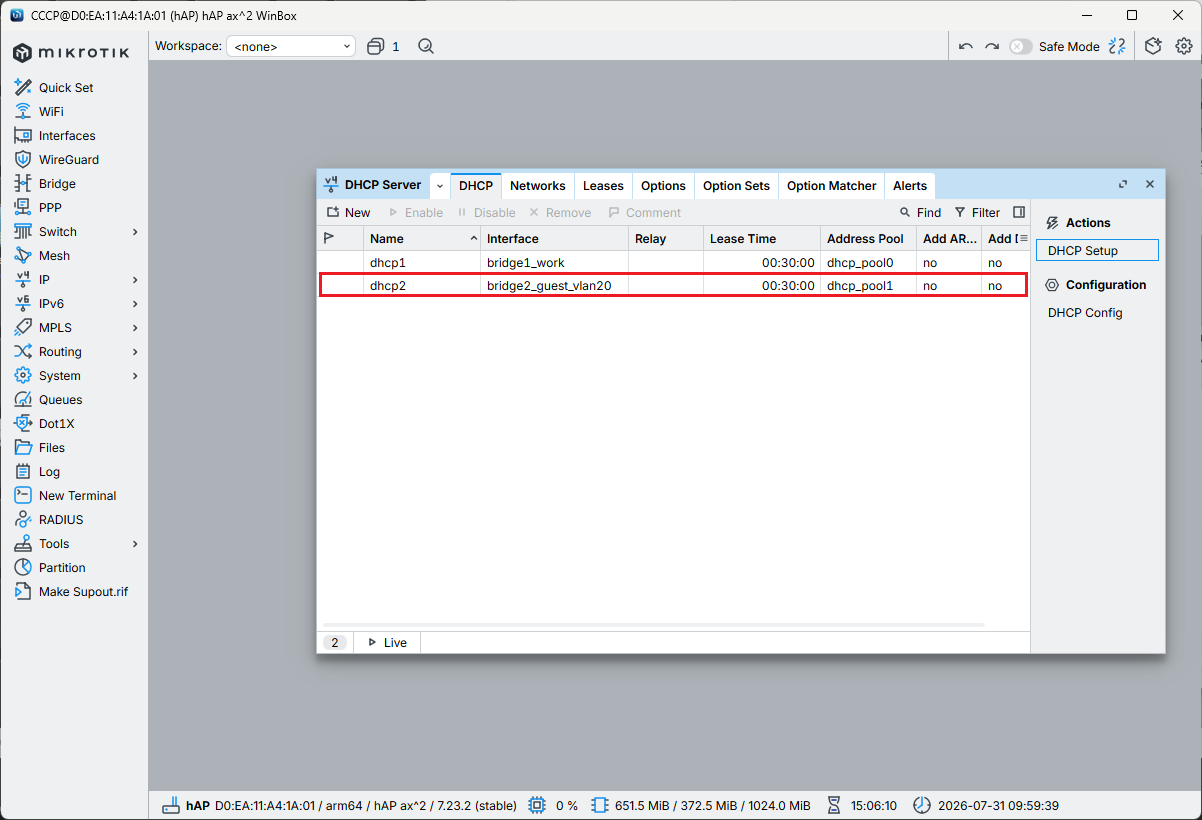1202x820 pixels.
Task: Toggle the column layout icon beside Filter
Action: [x=1019, y=212]
